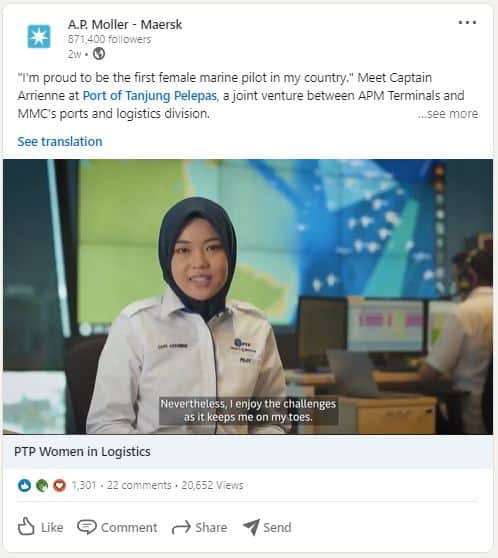This screenshot has height=558, width=498.
Task: Click the speech bubble Comment icon
Action: [x=87, y=527]
